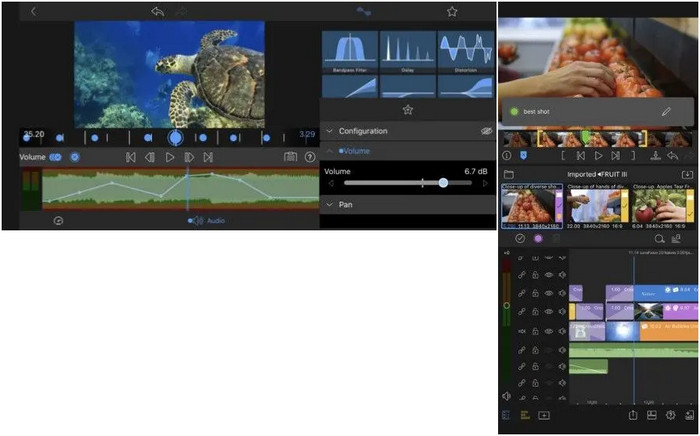Switch to the Audio tab
The height and width of the screenshot is (436, 700).
pos(206,220)
